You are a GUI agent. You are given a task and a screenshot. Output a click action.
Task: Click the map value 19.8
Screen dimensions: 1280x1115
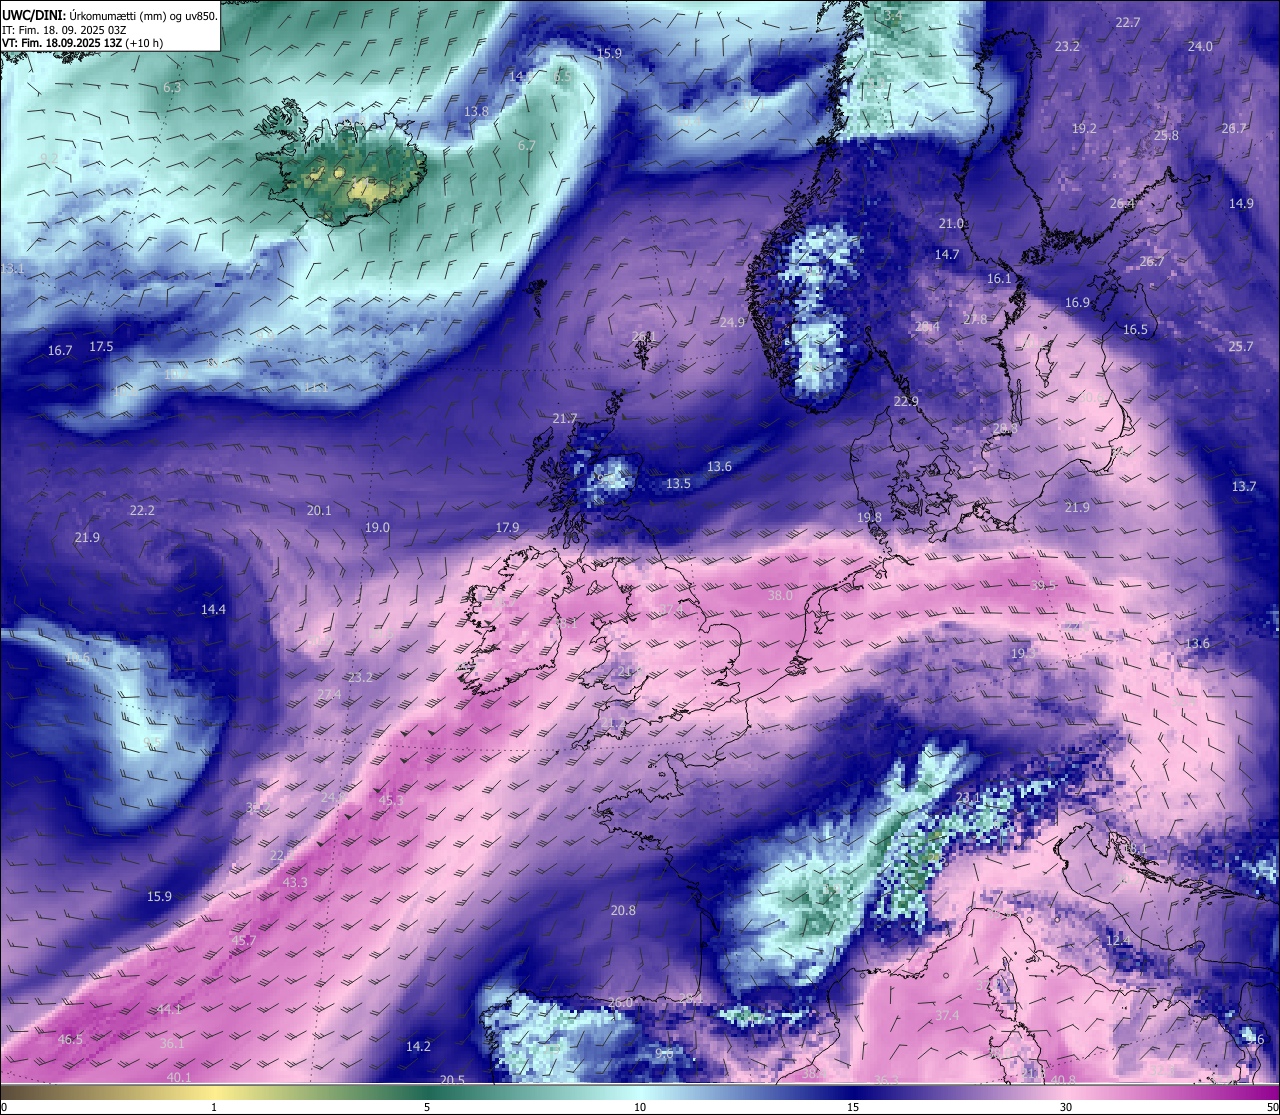[x=870, y=517]
